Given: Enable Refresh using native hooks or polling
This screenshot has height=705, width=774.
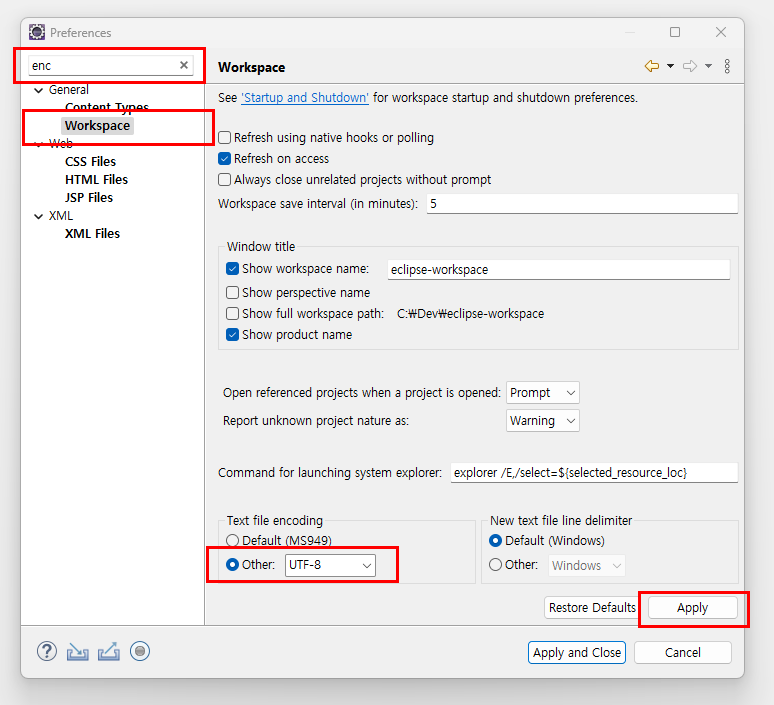Looking at the screenshot, I should click(x=225, y=137).
